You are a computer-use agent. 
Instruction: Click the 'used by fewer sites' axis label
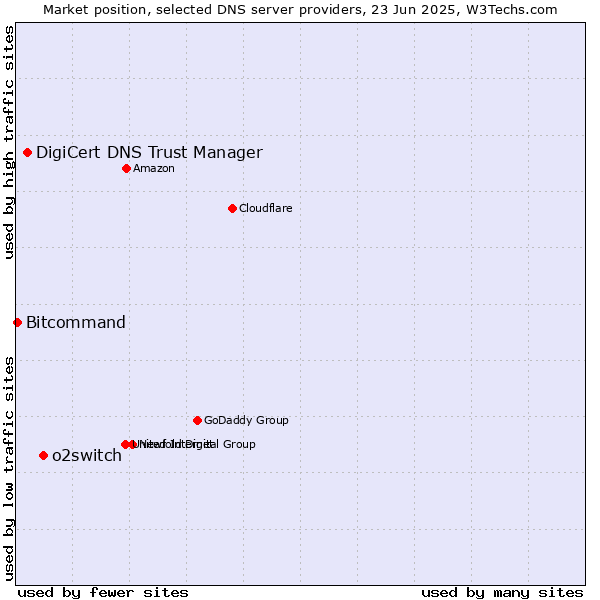[103, 593]
